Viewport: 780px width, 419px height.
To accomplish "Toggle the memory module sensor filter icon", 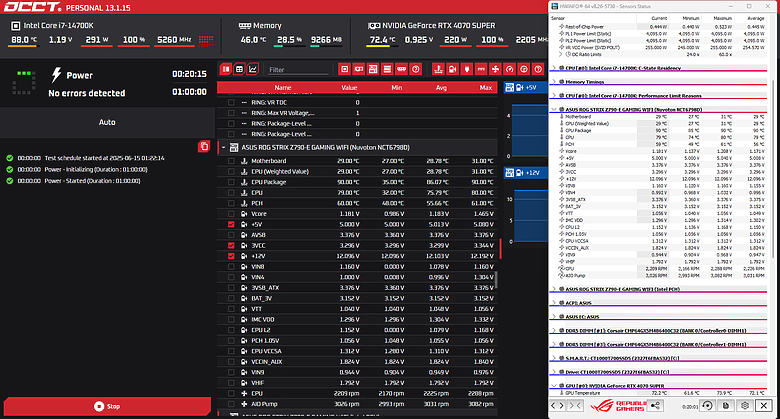I will pos(401,69).
